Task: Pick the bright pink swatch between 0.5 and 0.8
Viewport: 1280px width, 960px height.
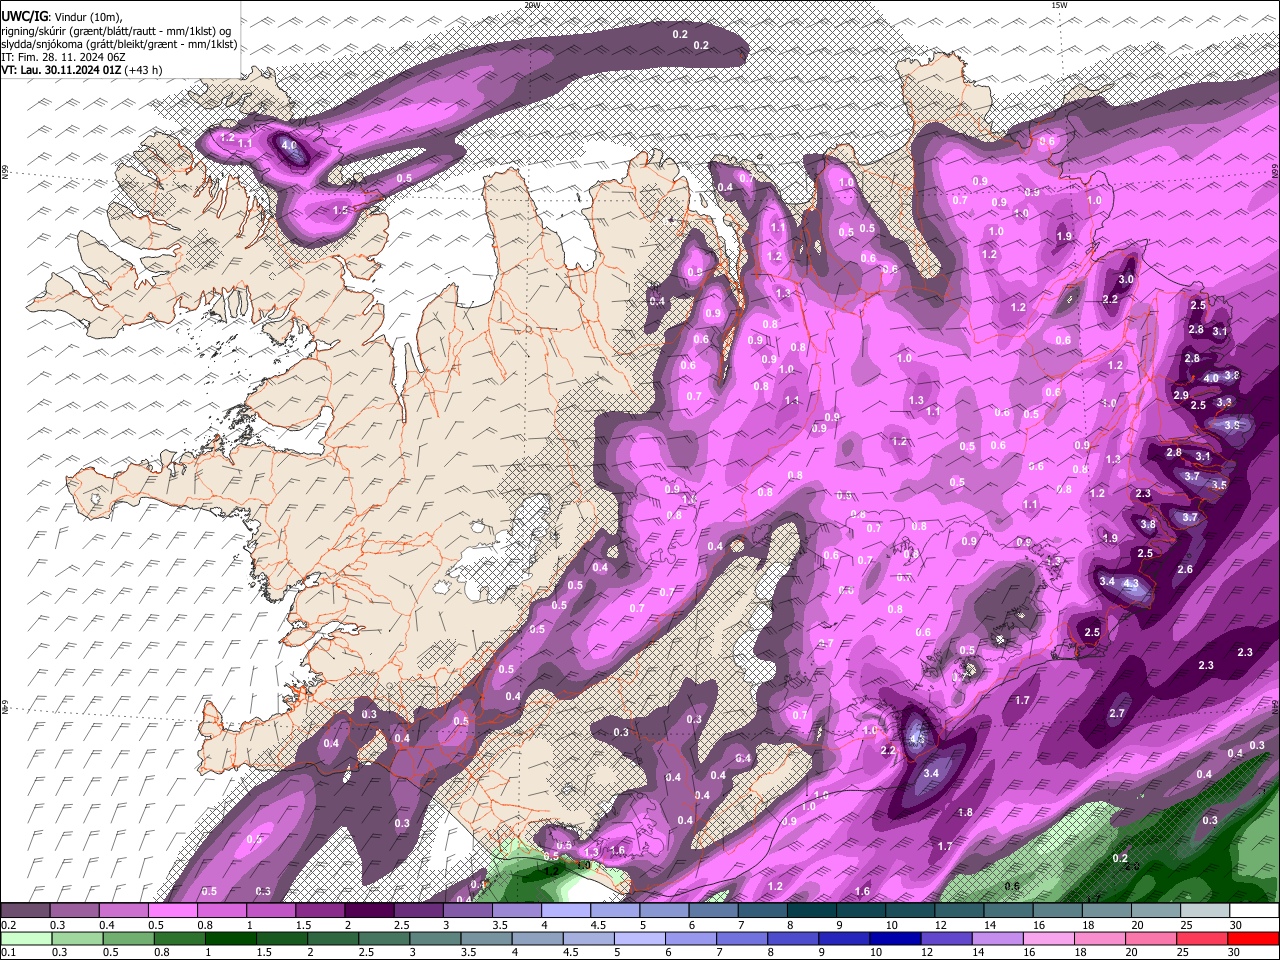Action: 172,911
